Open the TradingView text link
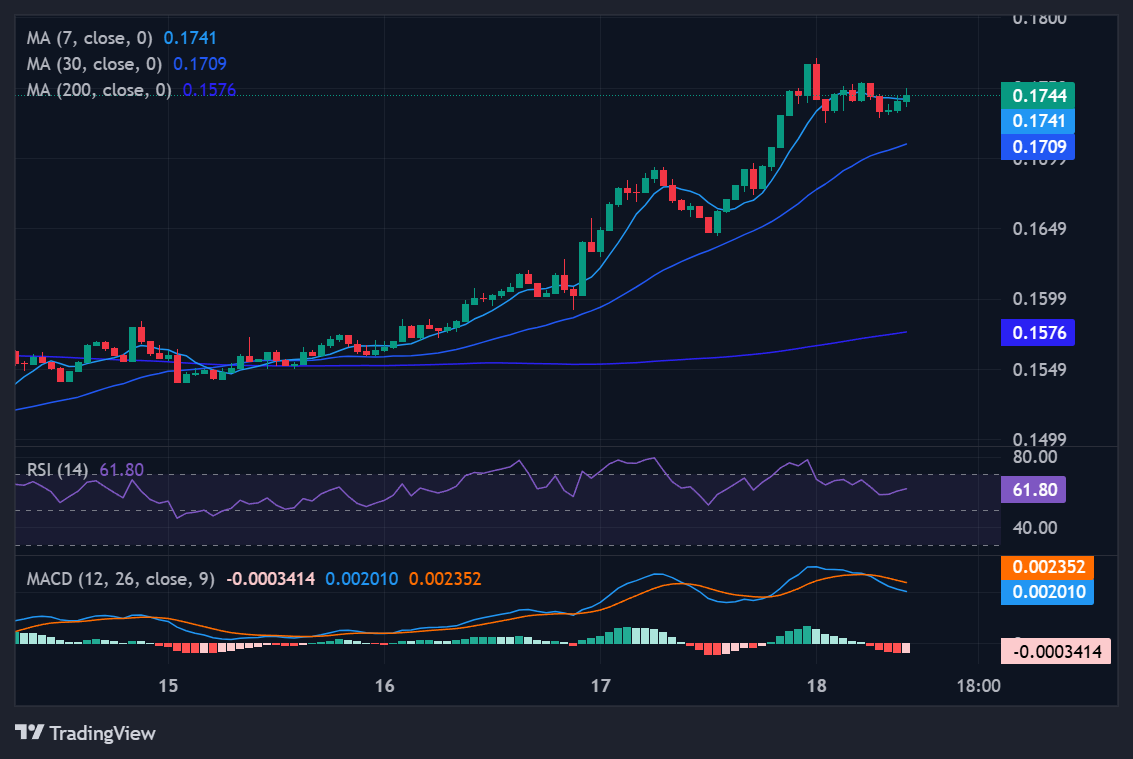The height and width of the screenshot is (759, 1133). point(102,733)
